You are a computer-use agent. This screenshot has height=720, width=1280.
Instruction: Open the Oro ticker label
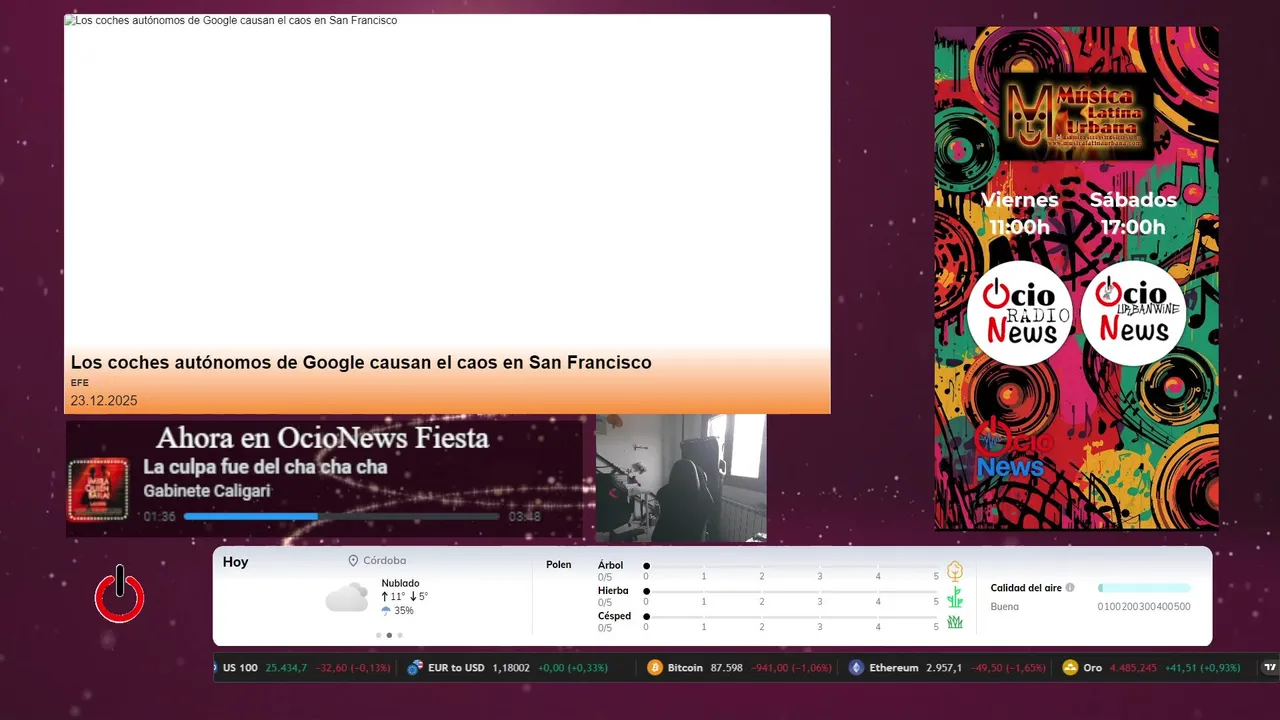click(x=1092, y=668)
